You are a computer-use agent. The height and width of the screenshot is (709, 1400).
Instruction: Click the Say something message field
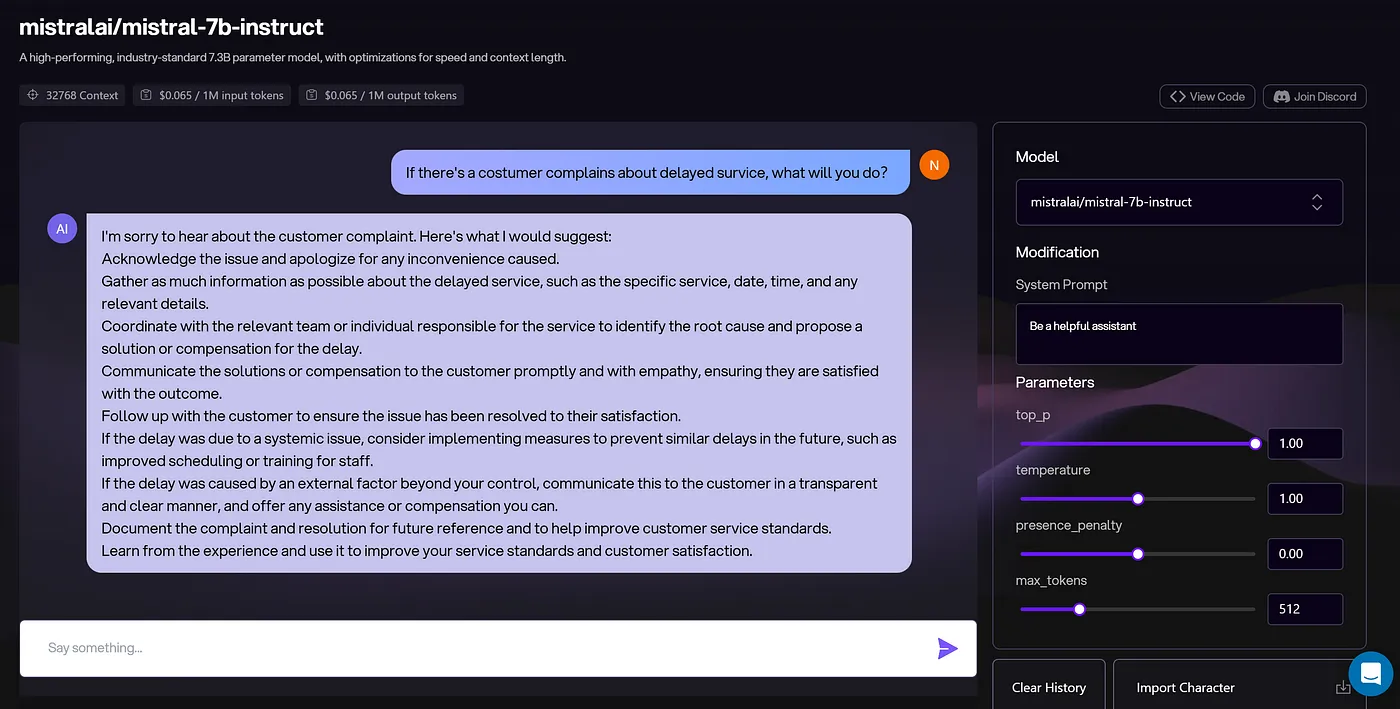coord(480,648)
